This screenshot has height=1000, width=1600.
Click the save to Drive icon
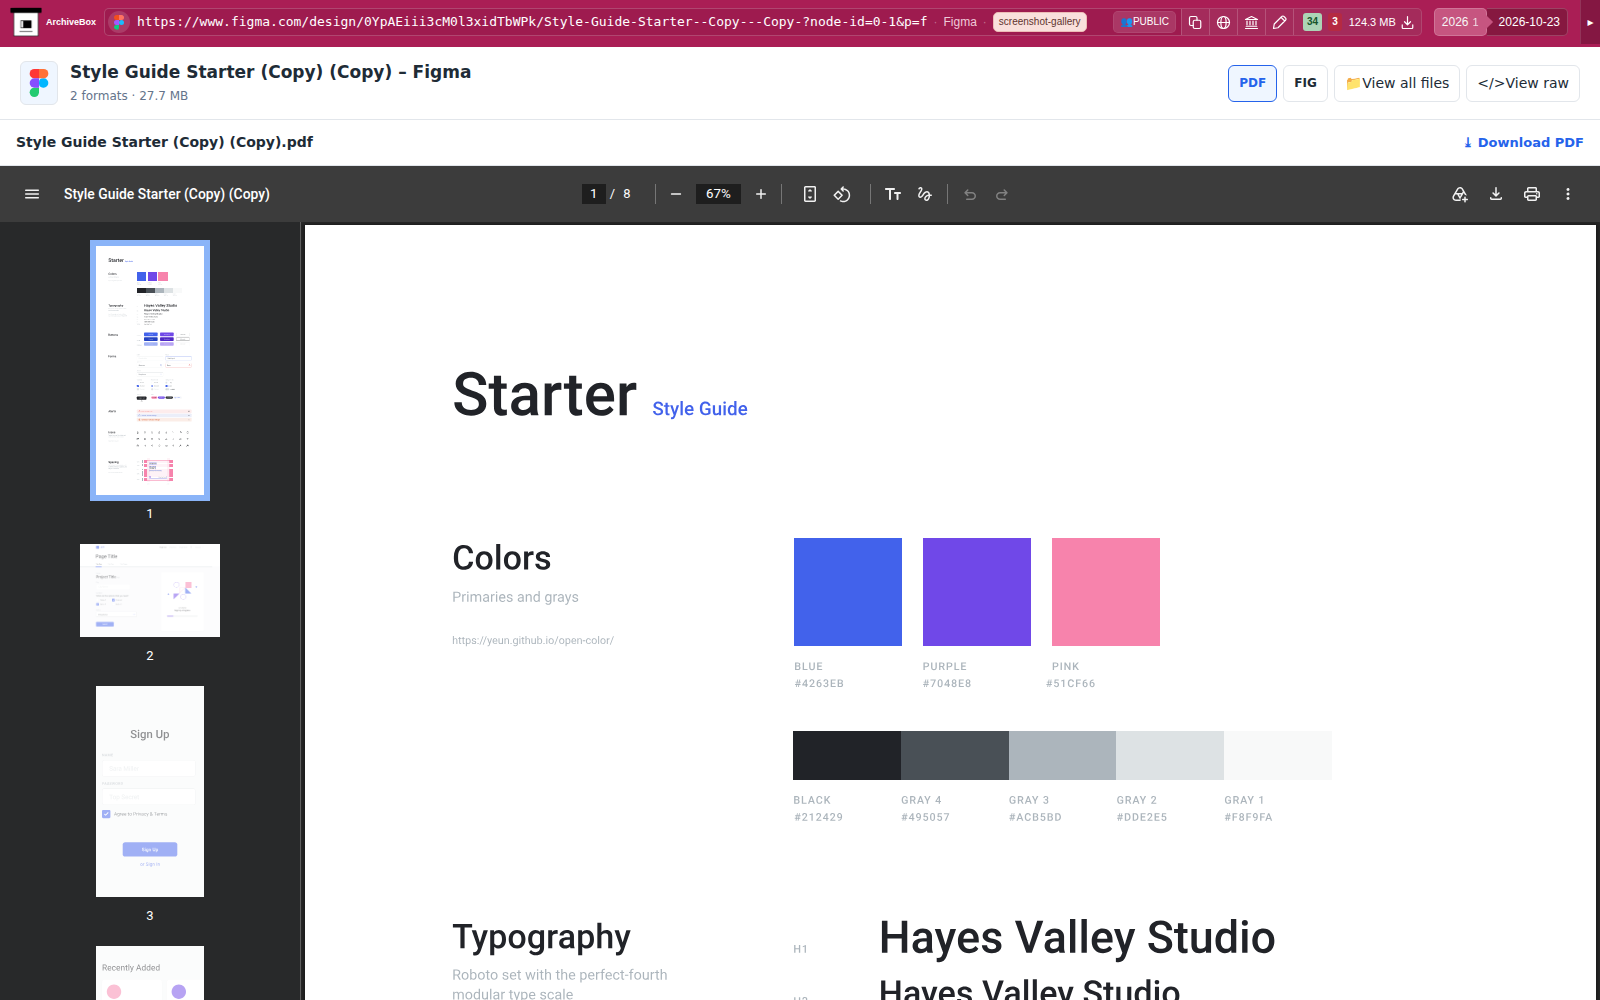1460,194
